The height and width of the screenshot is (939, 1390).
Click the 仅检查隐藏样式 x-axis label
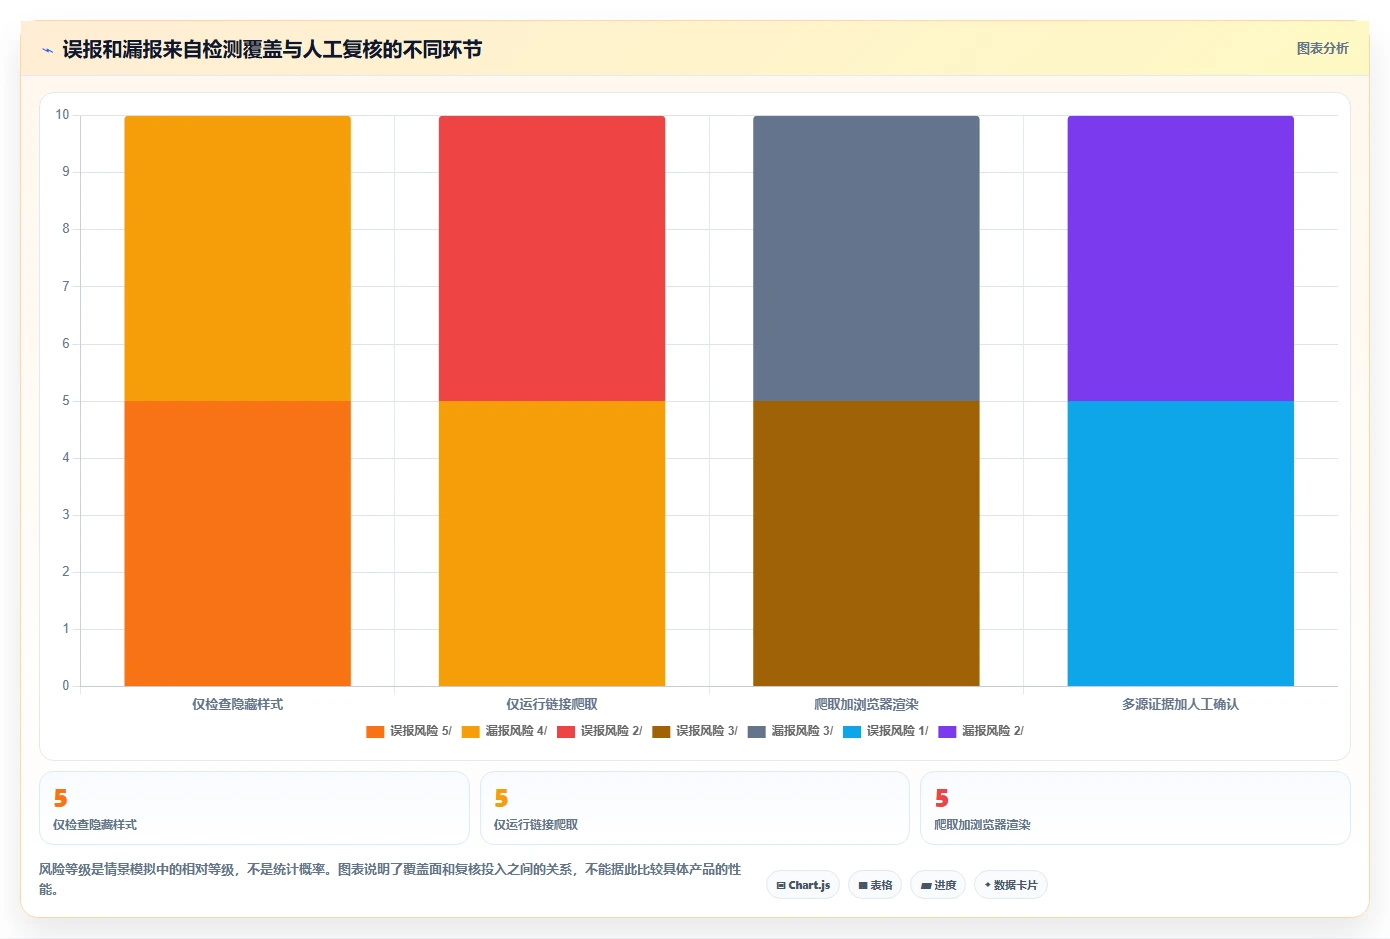[237, 704]
